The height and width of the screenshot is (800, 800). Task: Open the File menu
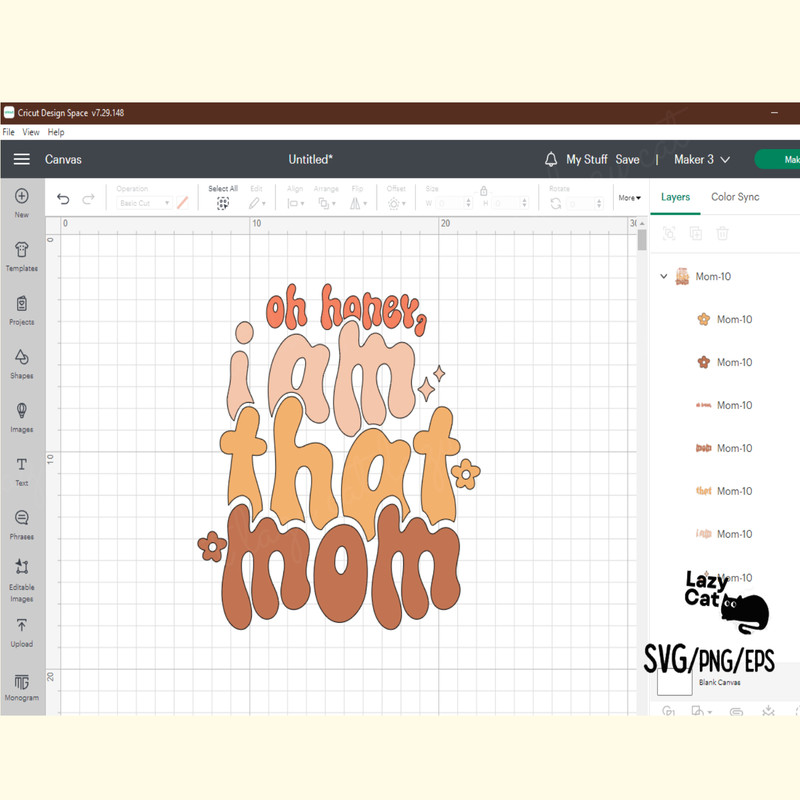coord(9,132)
